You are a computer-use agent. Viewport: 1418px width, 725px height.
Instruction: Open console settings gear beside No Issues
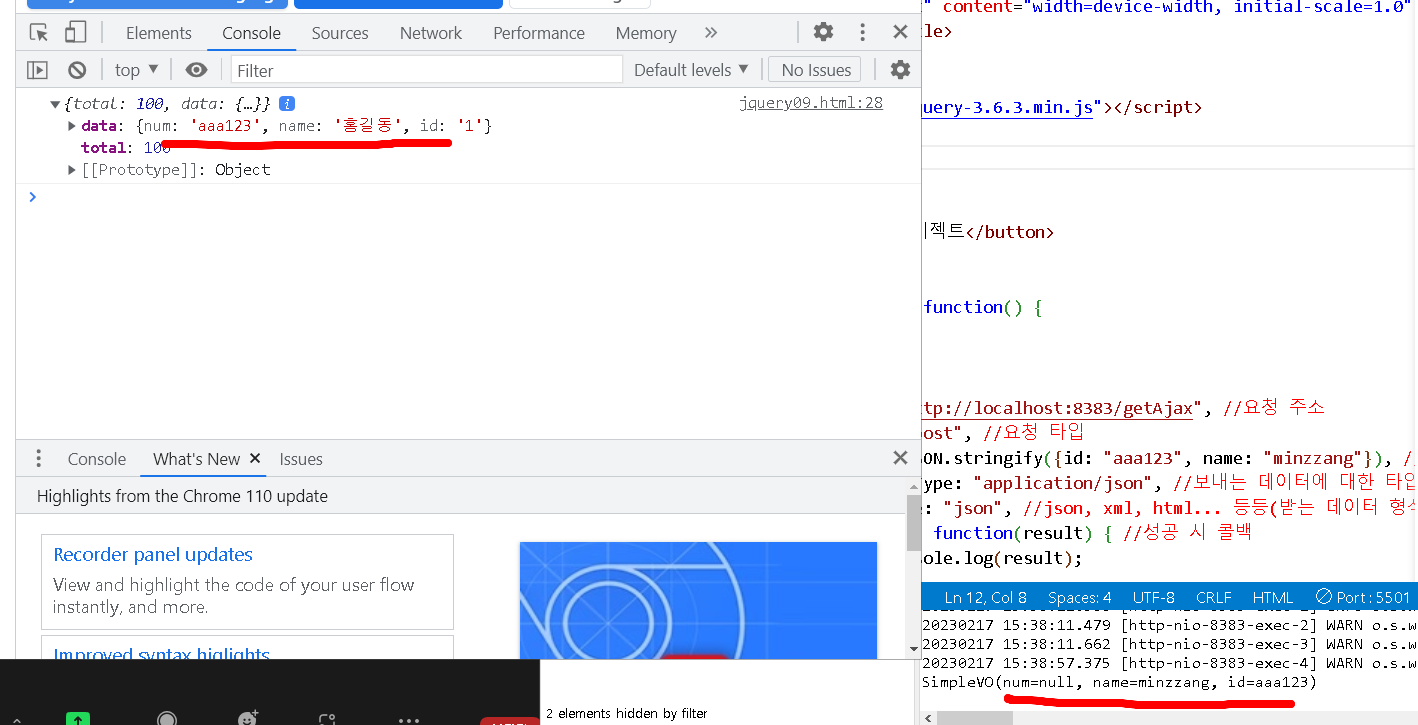click(x=900, y=70)
